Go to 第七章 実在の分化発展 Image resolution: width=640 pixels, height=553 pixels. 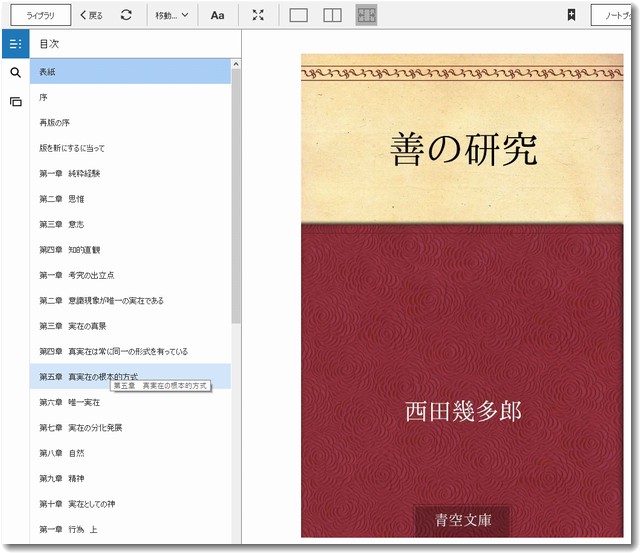click(130, 428)
